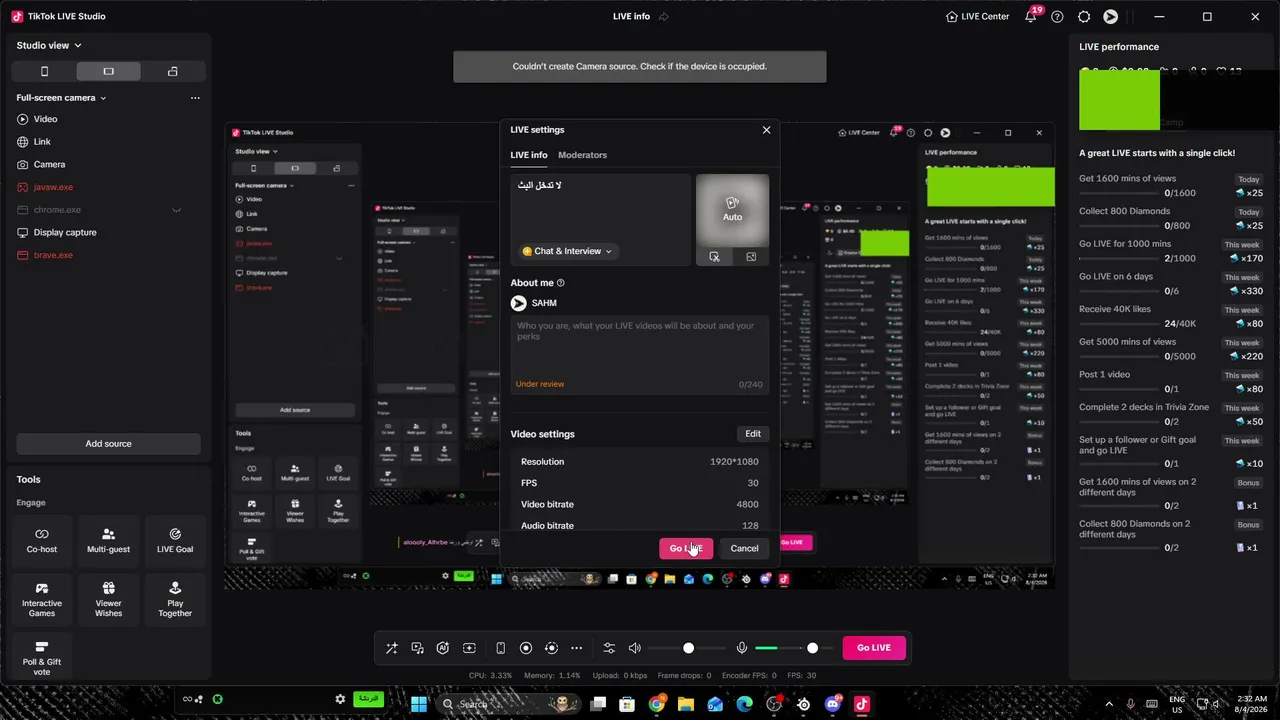This screenshot has width=1280, height=720.
Task: Click the Add source button
Action: pyautogui.click(x=108, y=444)
